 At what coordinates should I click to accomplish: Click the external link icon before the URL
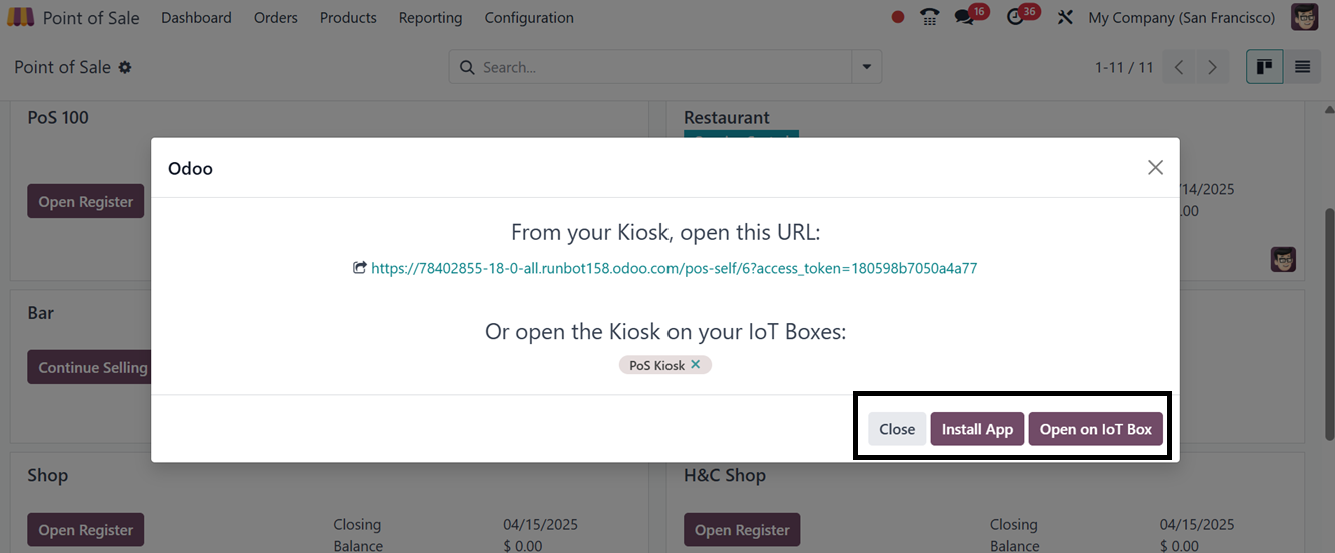359,268
